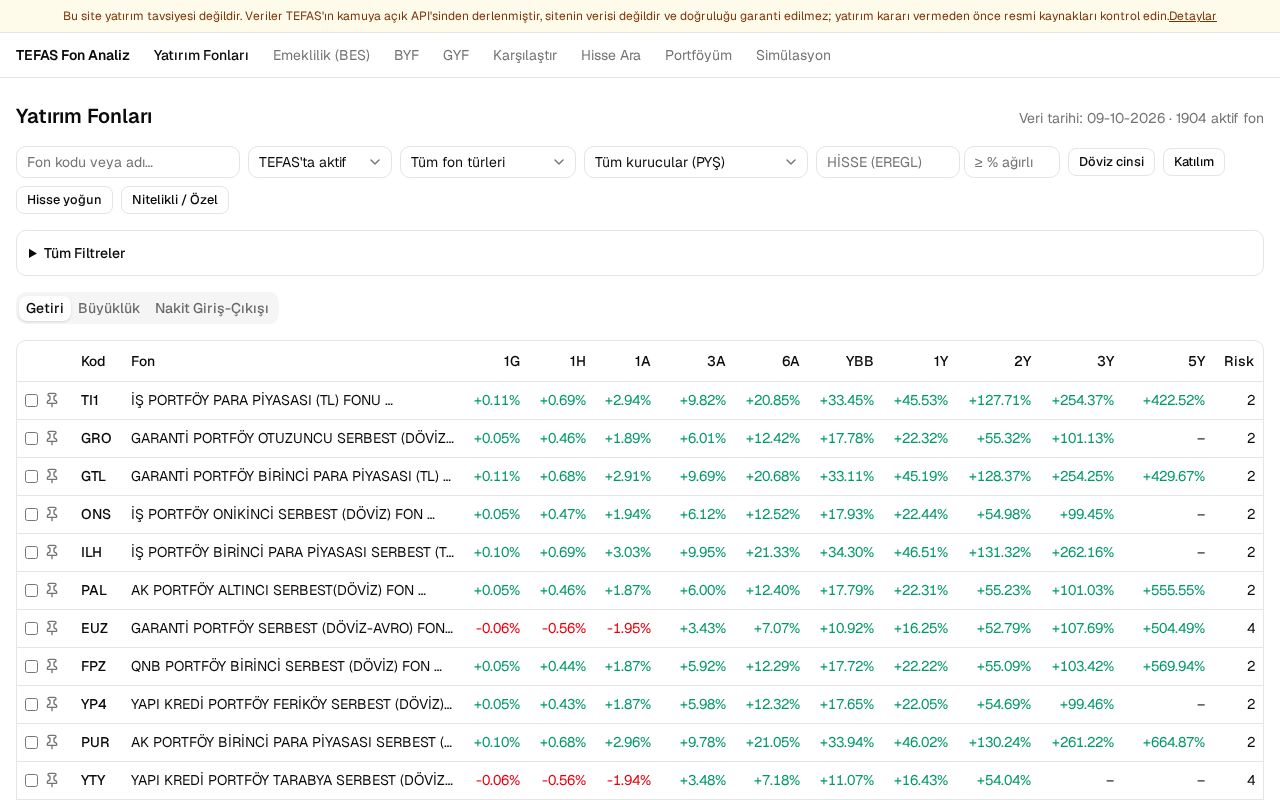Click the minimum weight percent input
Image resolution: width=1280 pixels, height=800 pixels.
[x=1012, y=162]
